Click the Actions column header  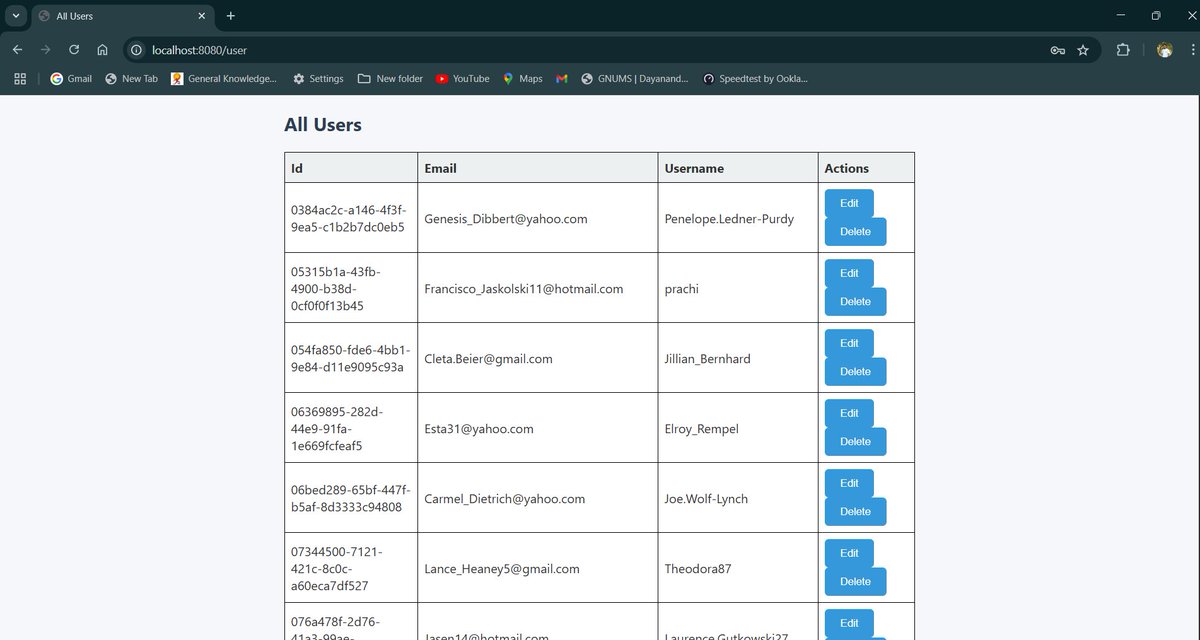coord(866,168)
